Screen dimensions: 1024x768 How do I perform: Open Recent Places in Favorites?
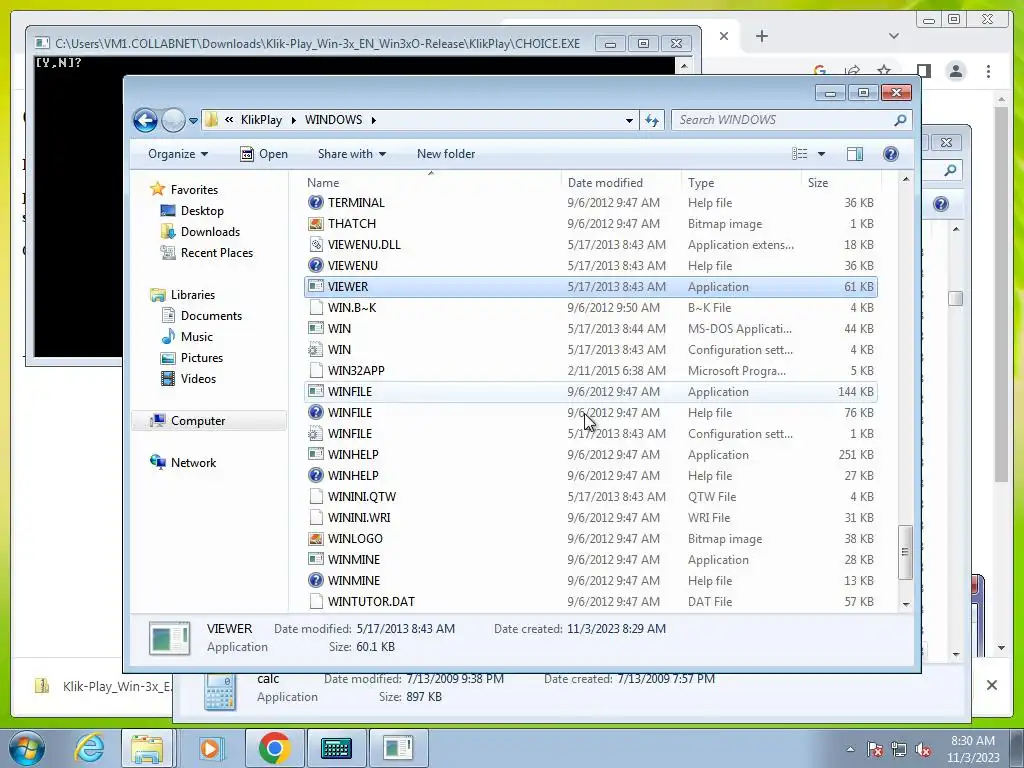point(216,253)
